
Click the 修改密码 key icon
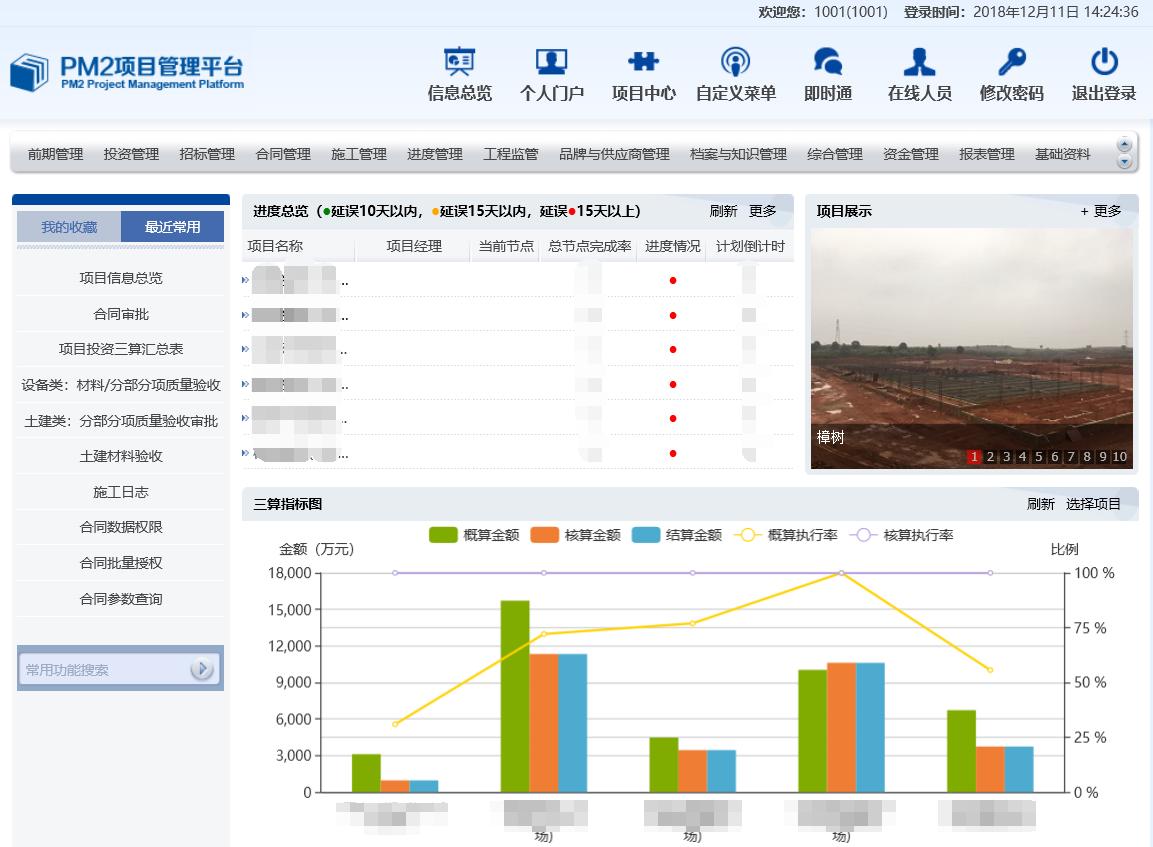tap(1011, 63)
